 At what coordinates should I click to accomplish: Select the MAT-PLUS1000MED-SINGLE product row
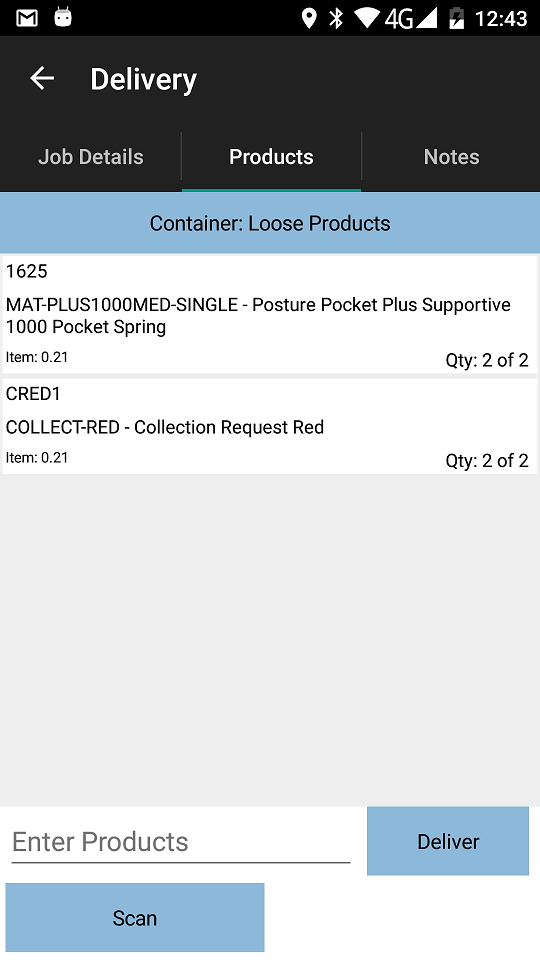click(270, 315)
